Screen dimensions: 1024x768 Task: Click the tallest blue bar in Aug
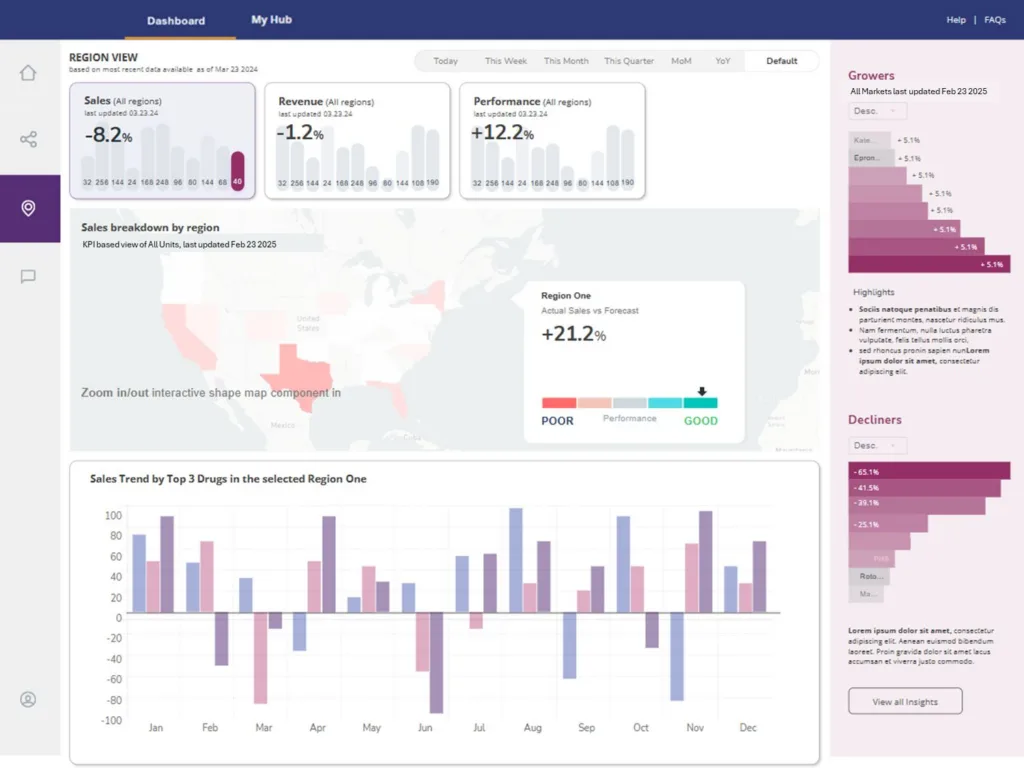[515, 560]
